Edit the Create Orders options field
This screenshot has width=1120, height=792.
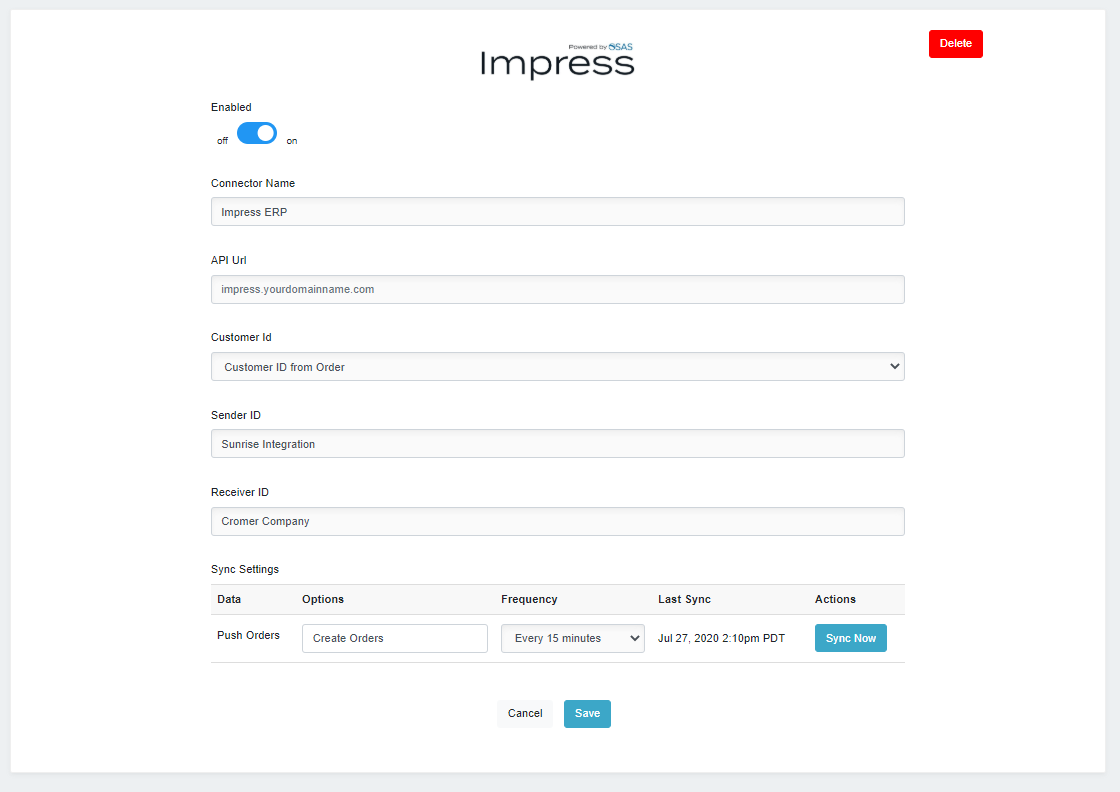[x=394, y=638]
